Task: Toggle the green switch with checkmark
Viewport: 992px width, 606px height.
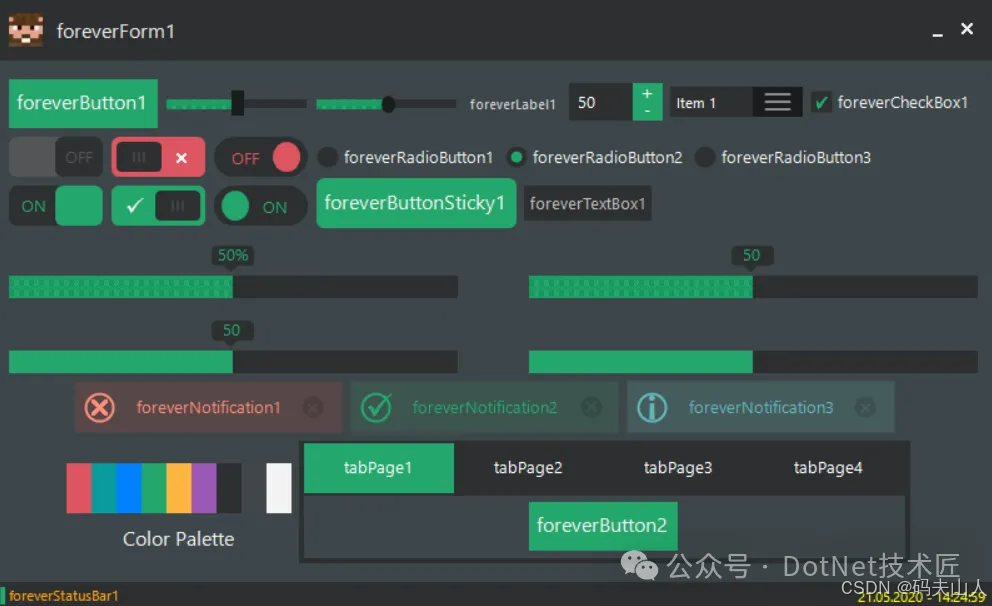Action: [158, 206]
